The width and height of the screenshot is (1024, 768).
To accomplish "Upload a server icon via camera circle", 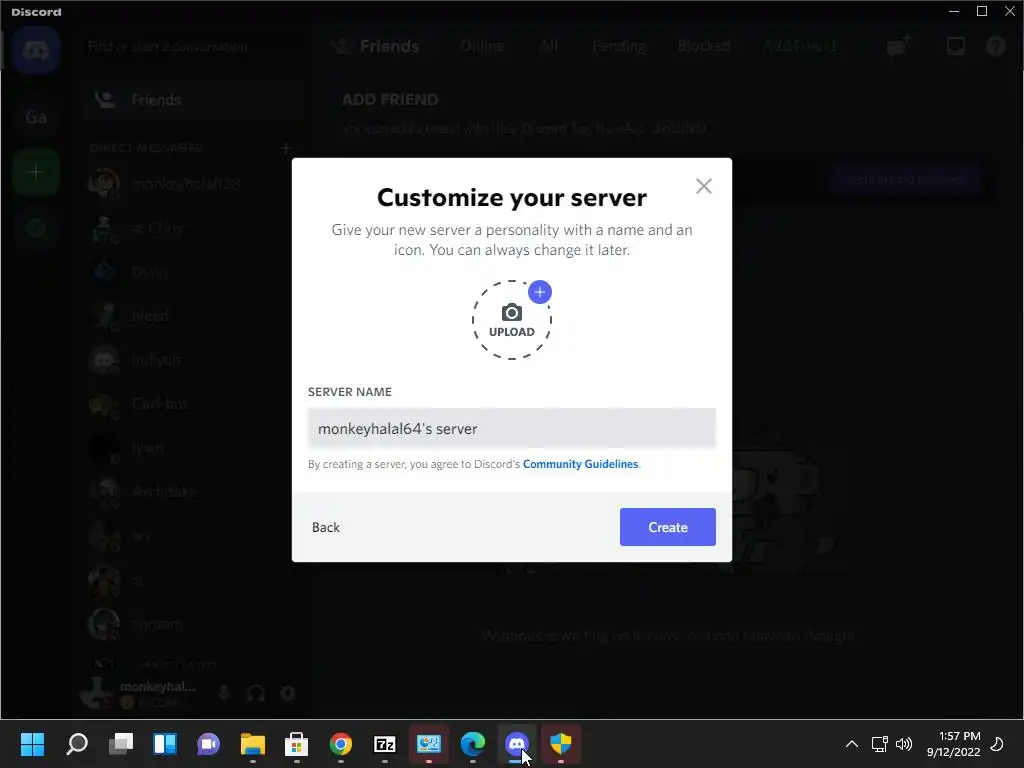I will (511, 320).
